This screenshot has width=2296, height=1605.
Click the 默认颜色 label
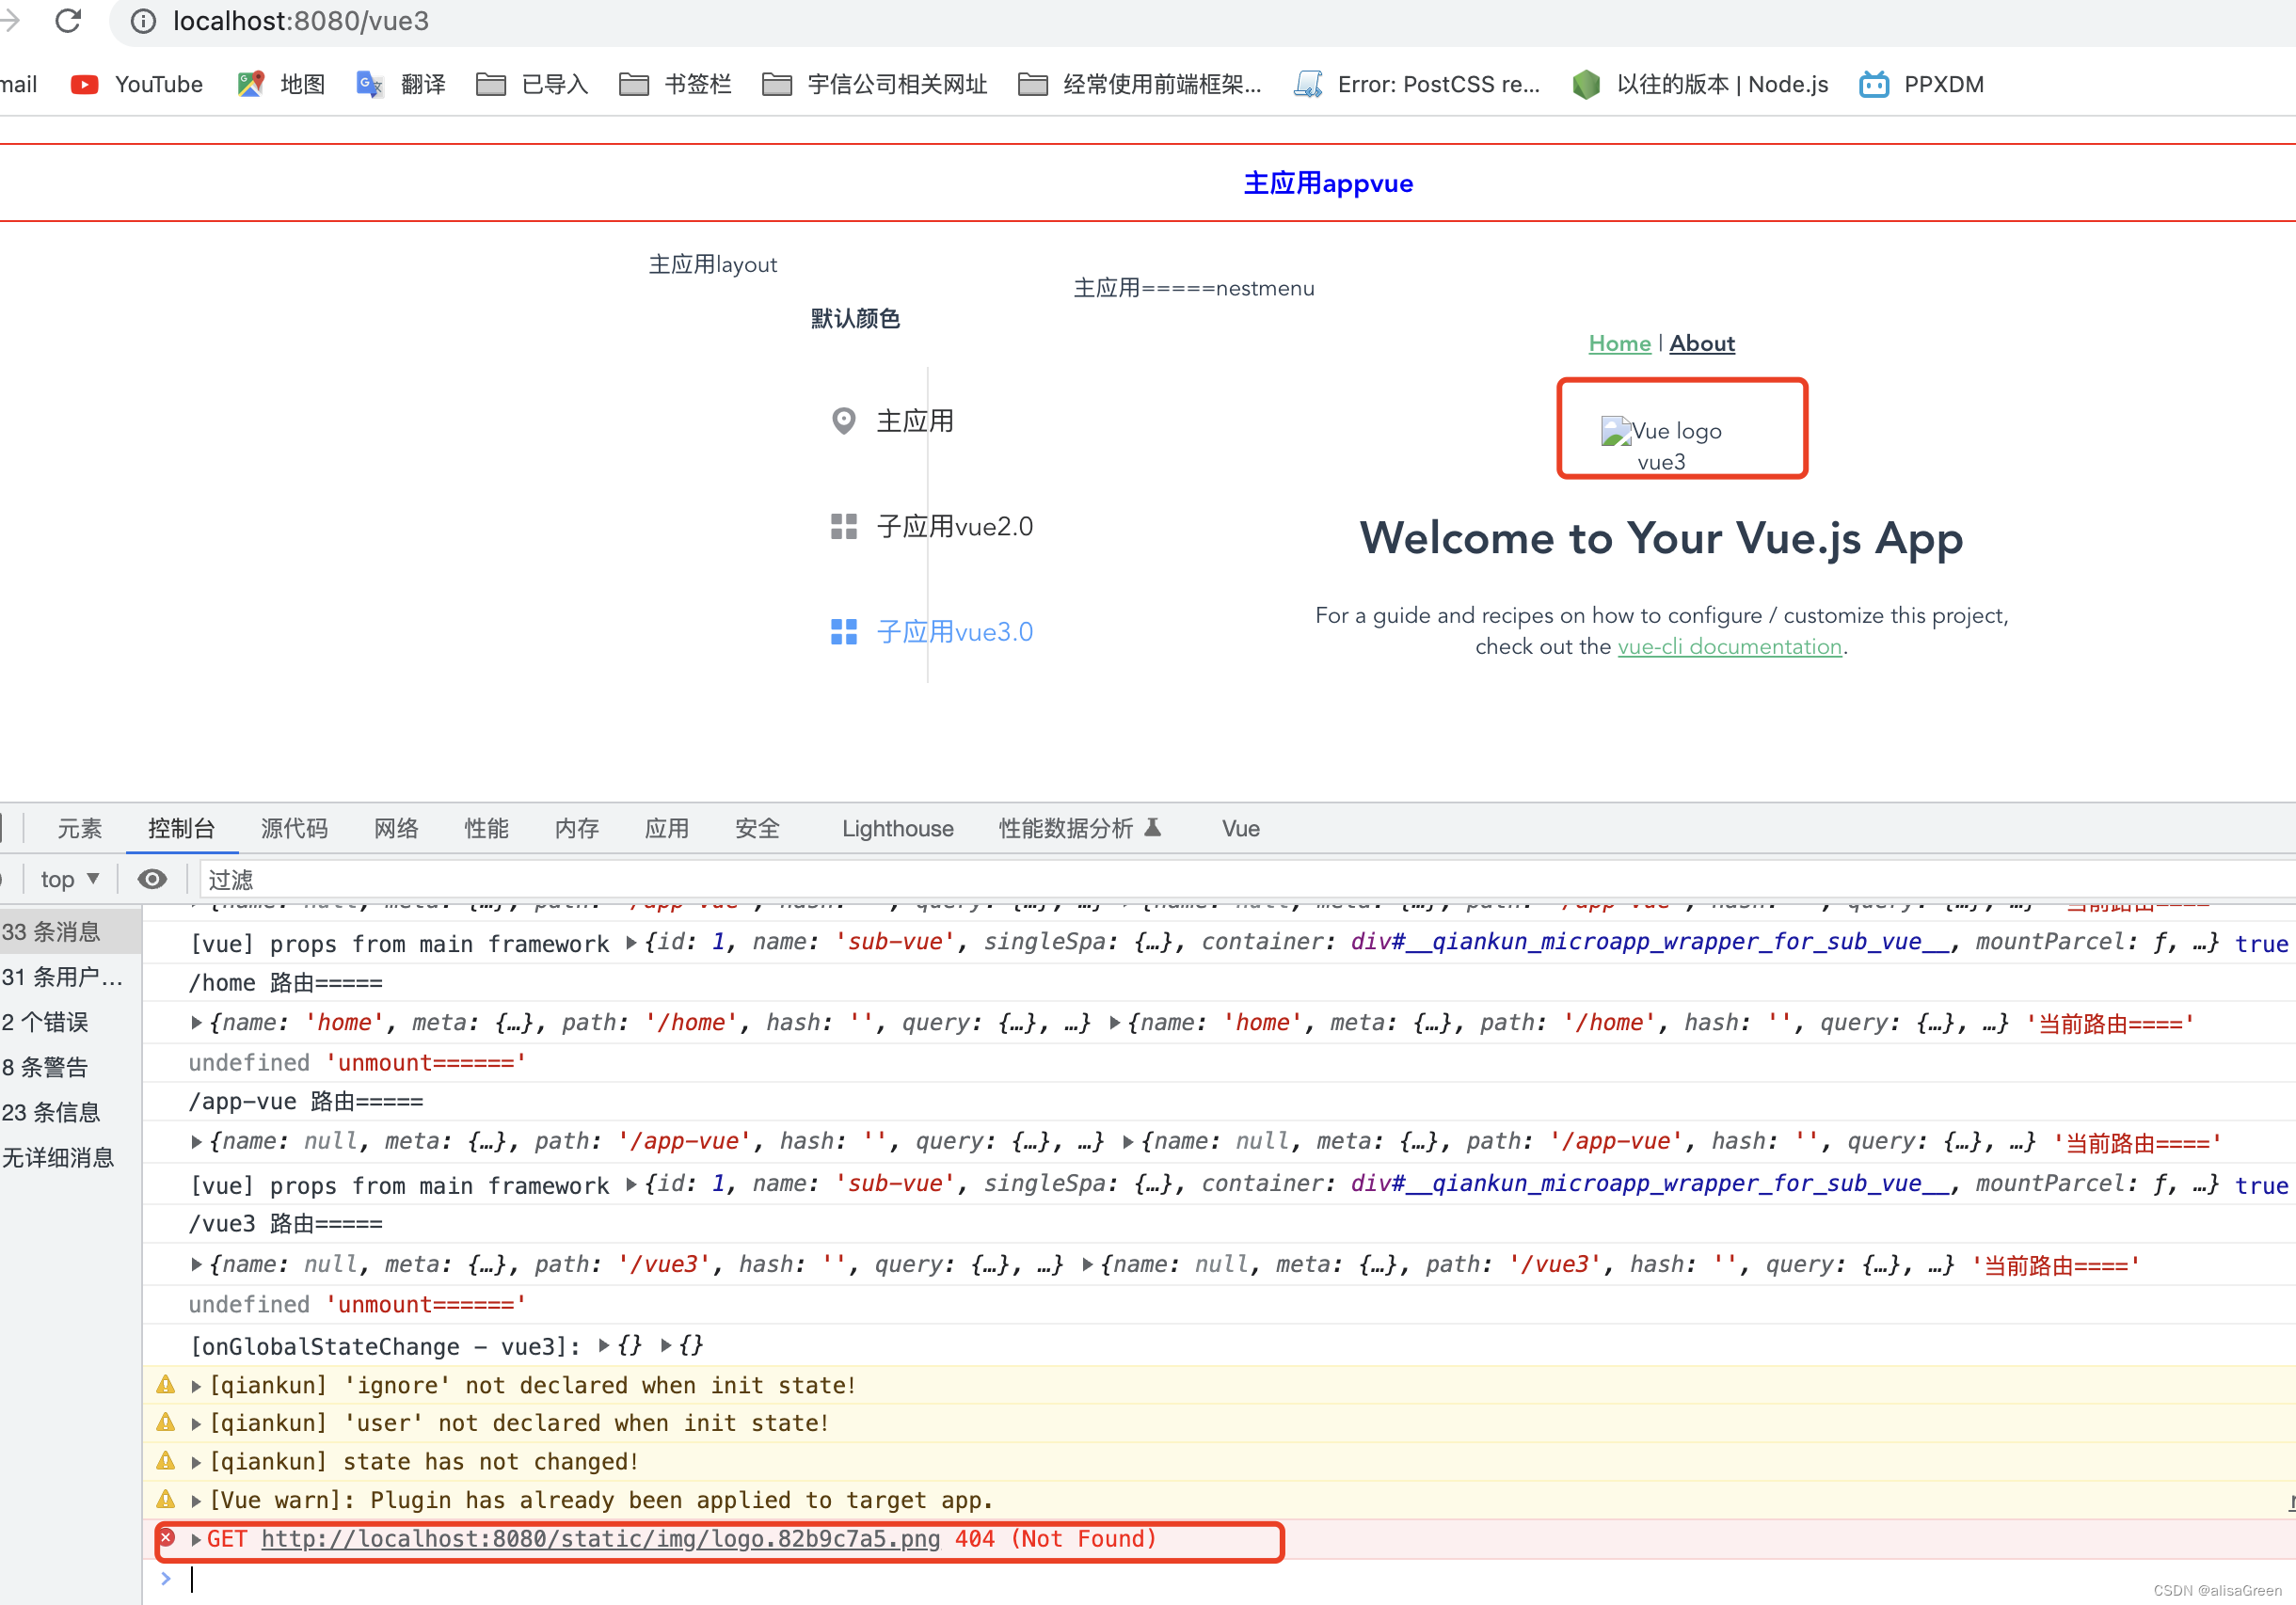pos(855,318)
